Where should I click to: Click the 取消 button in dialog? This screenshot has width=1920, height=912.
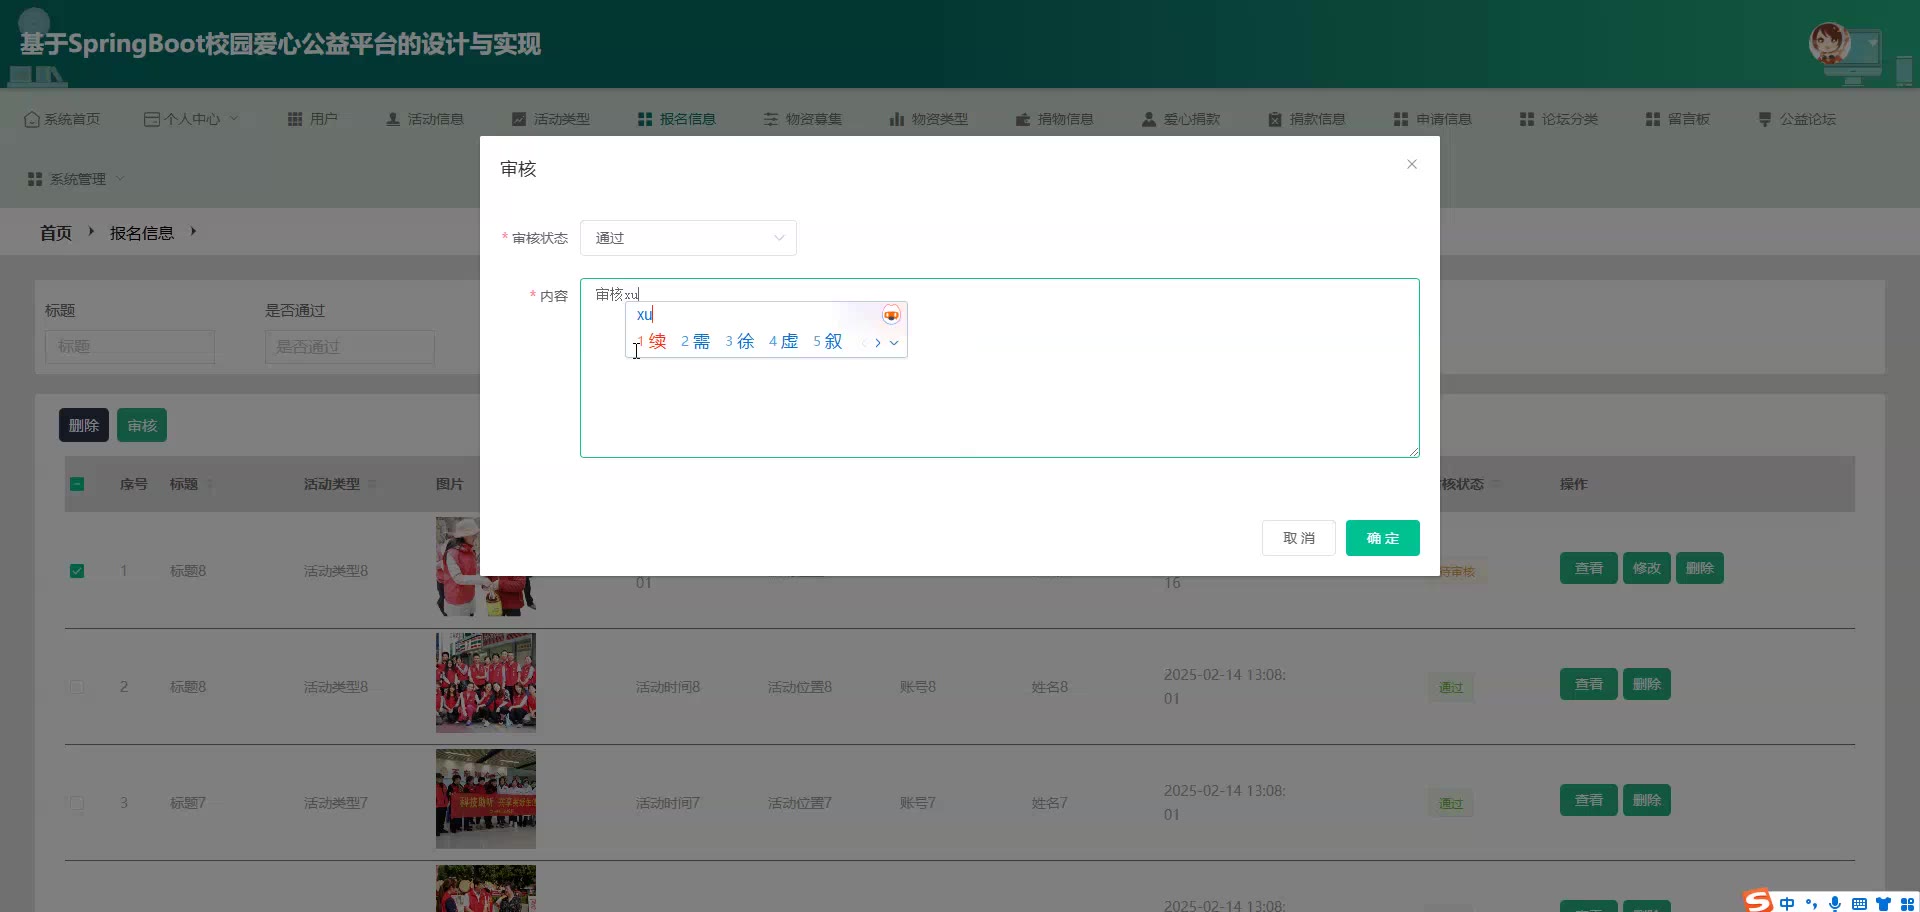coord(1299,538)
